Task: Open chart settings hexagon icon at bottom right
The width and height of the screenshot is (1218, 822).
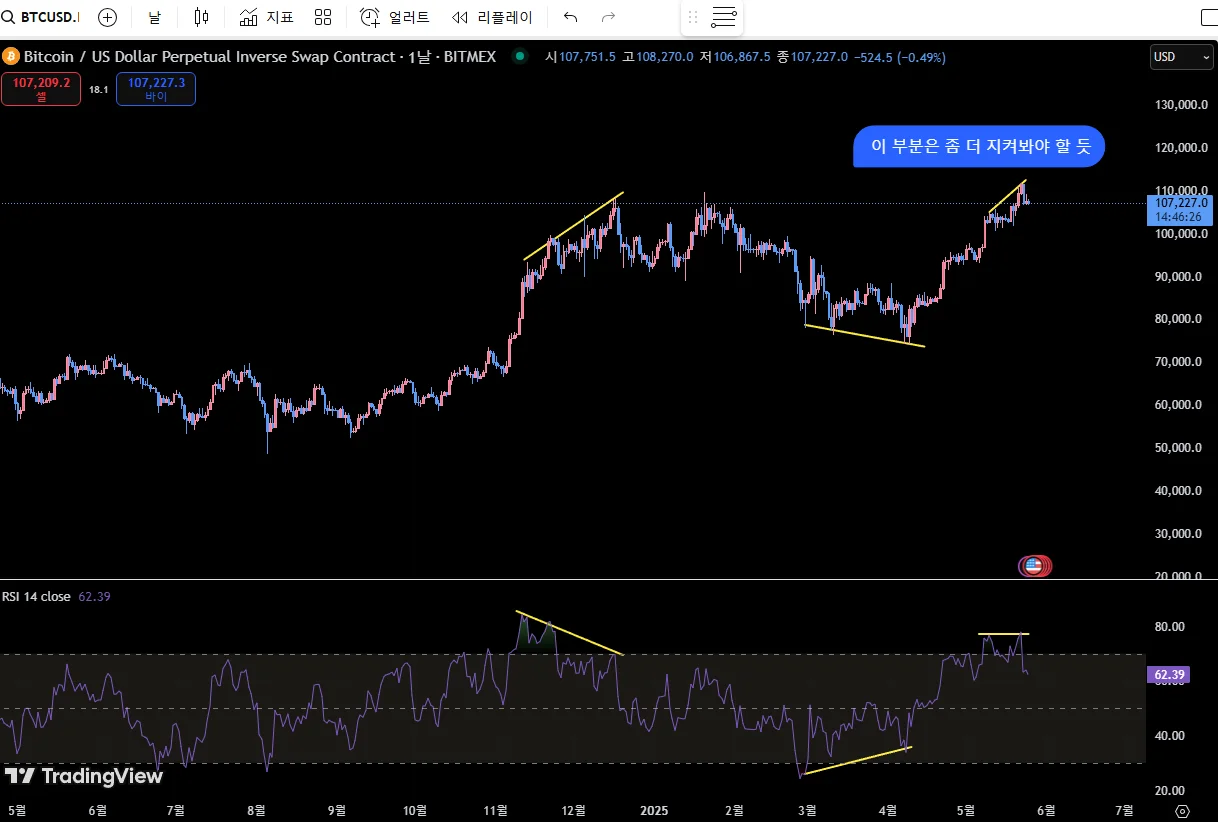Action: coord(1182,810)
